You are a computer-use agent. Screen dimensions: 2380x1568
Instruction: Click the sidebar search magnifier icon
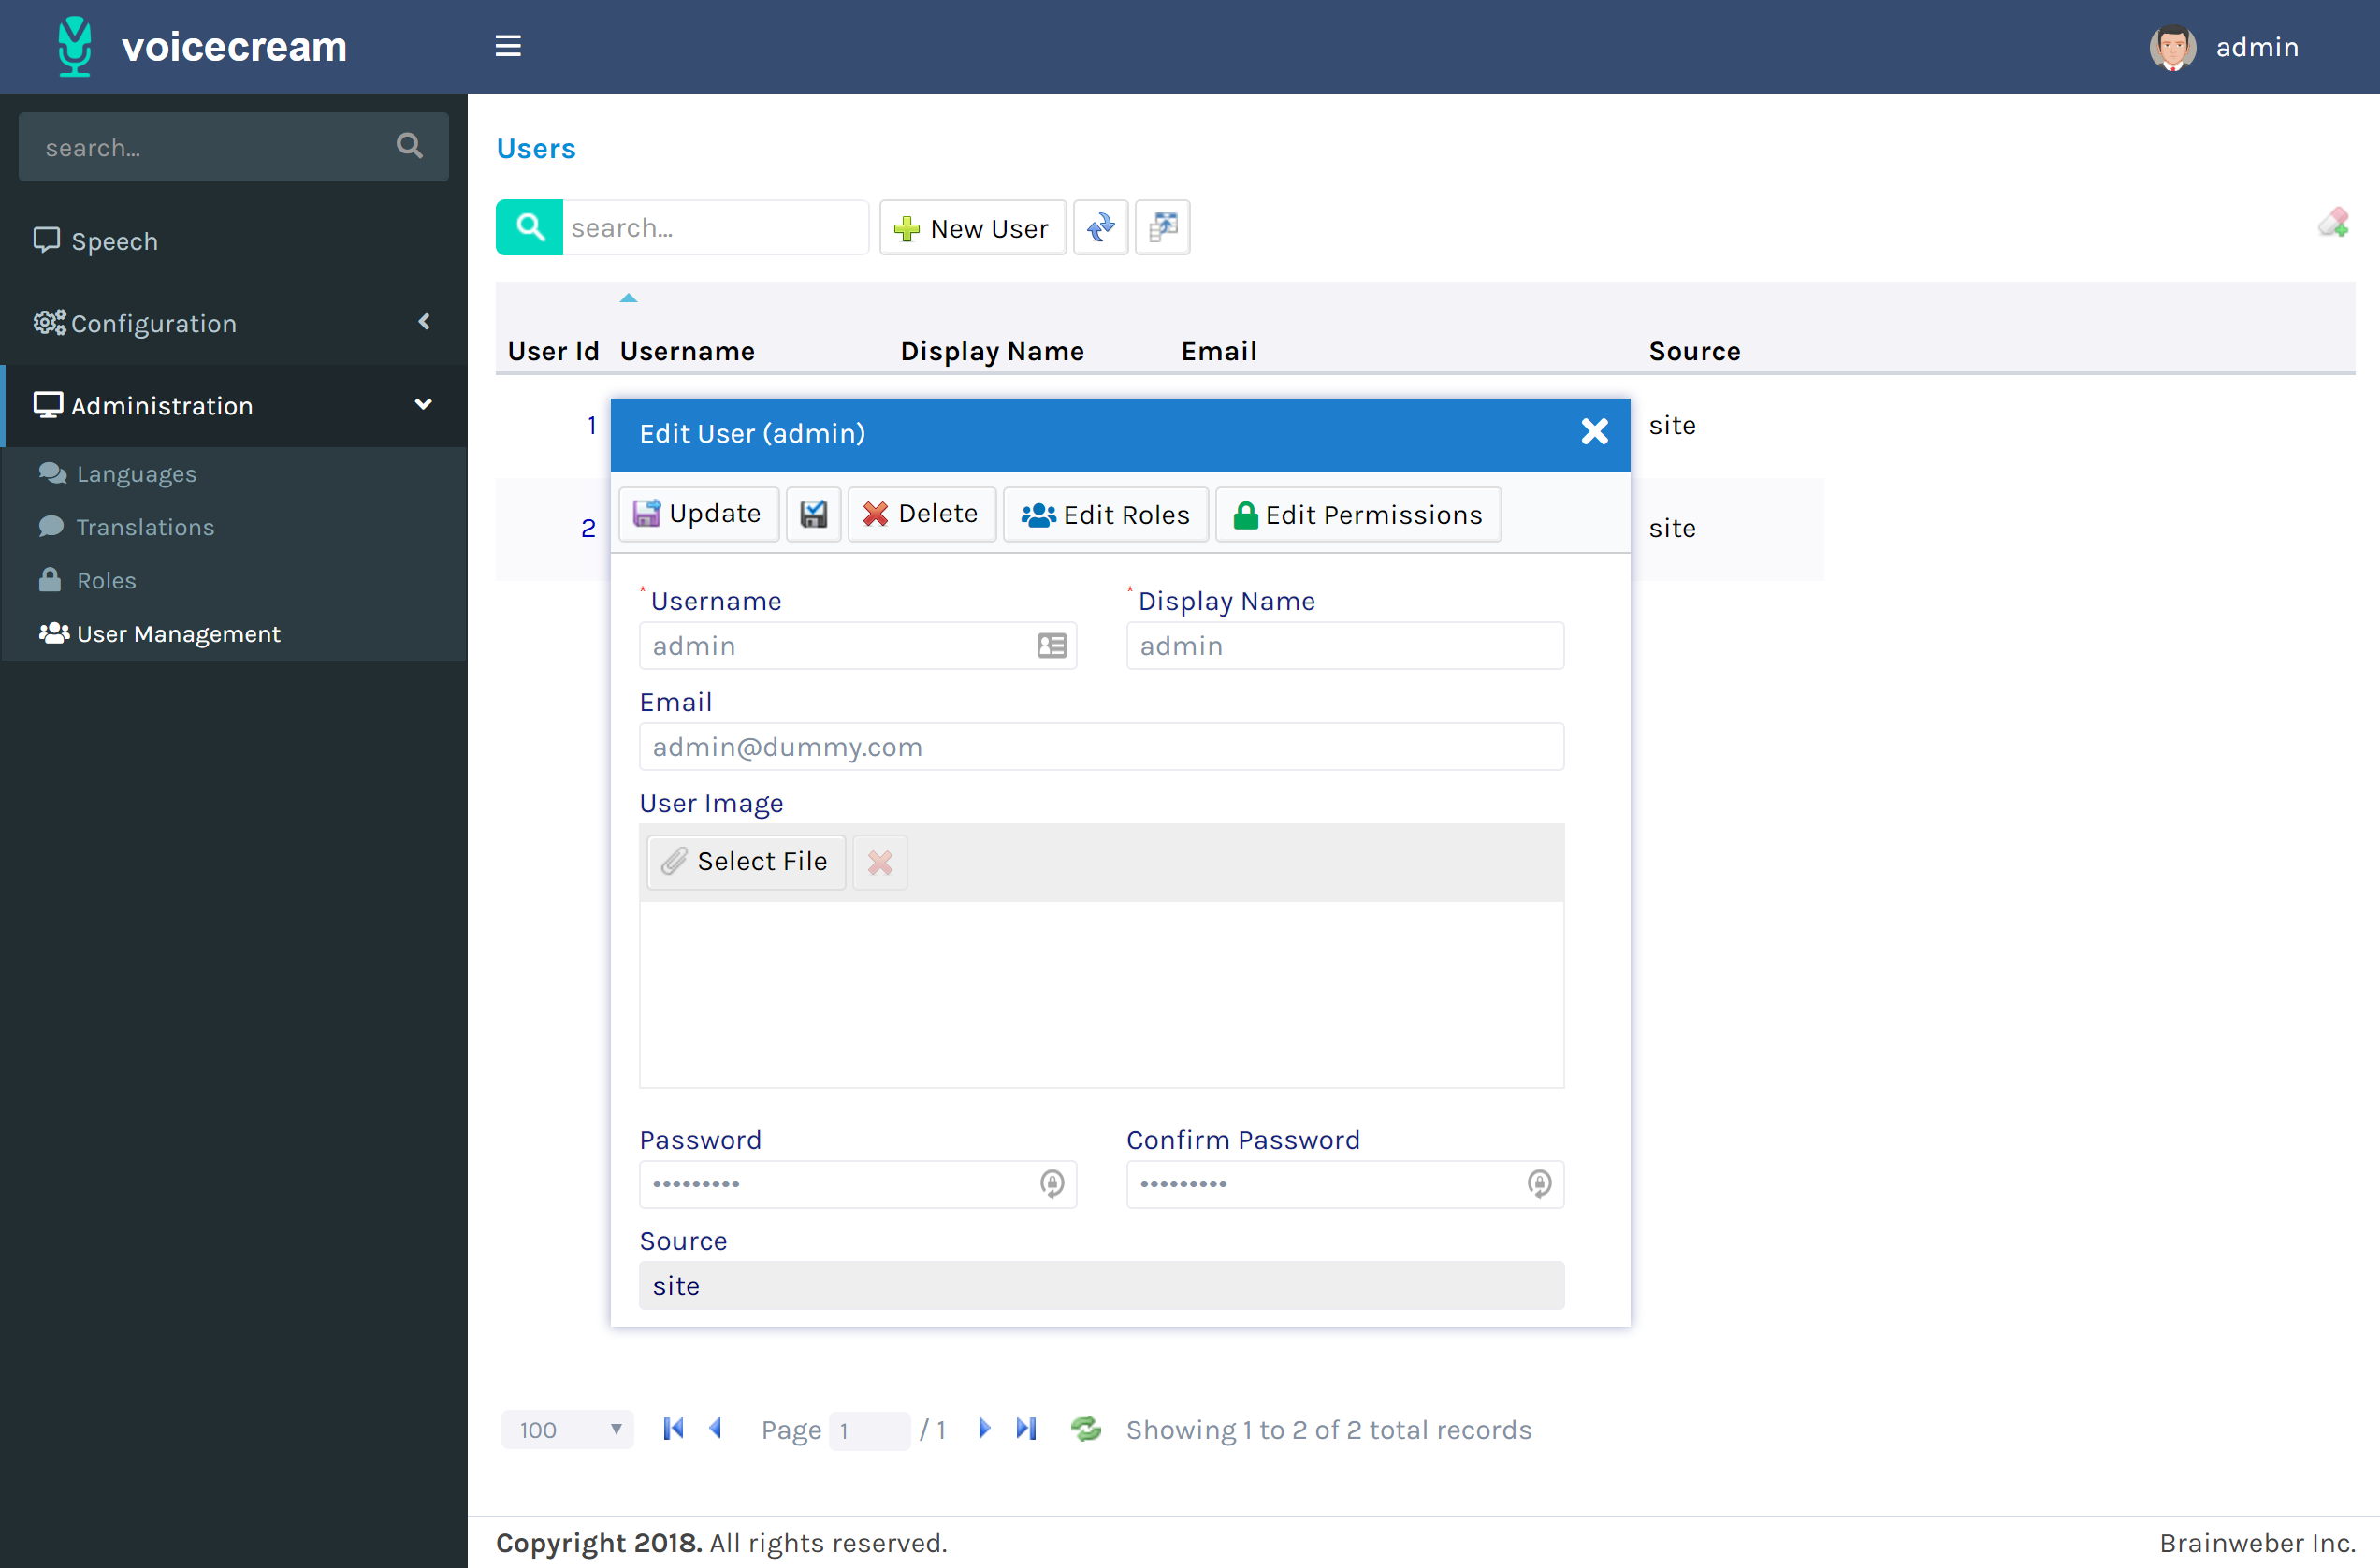tap(409, 146)
